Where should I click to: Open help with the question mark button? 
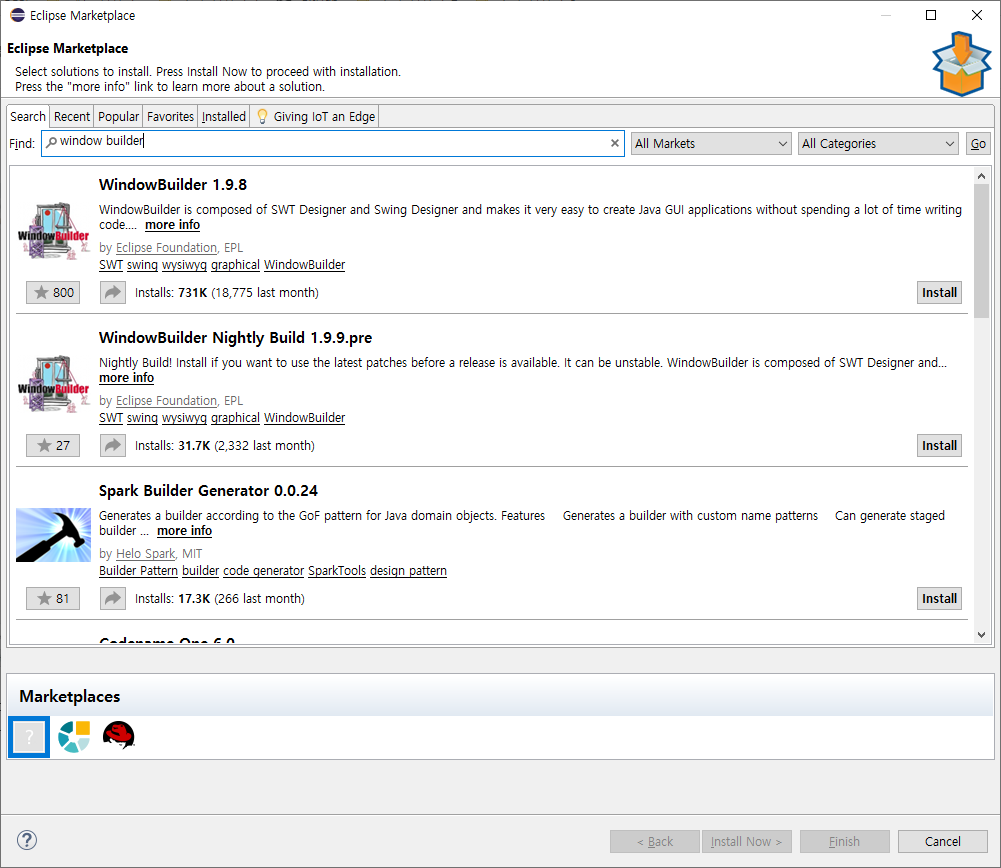(27, 840)
